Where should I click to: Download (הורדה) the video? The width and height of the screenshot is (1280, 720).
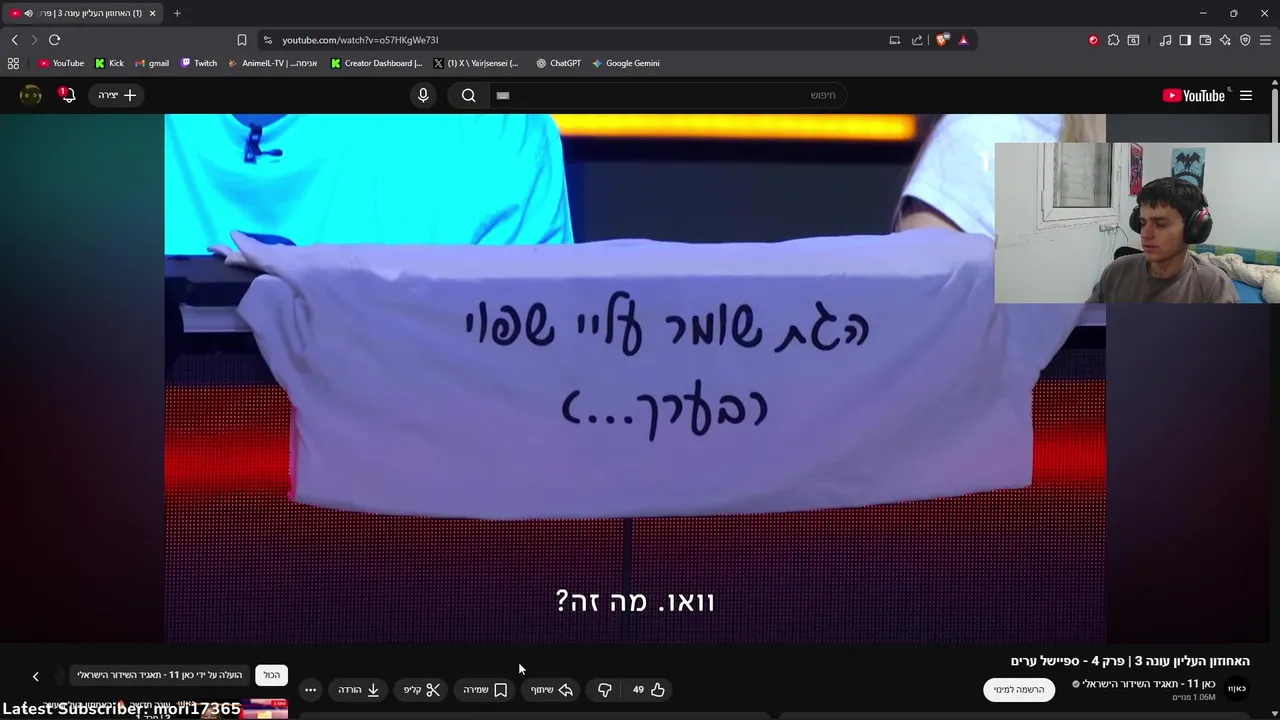point(359,690)
